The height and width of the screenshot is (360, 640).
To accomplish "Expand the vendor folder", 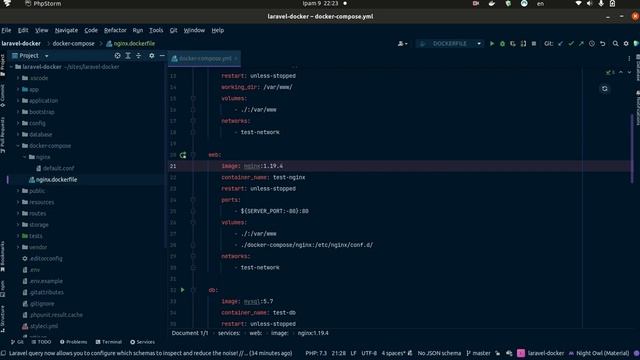I will [x=18, y=247].
